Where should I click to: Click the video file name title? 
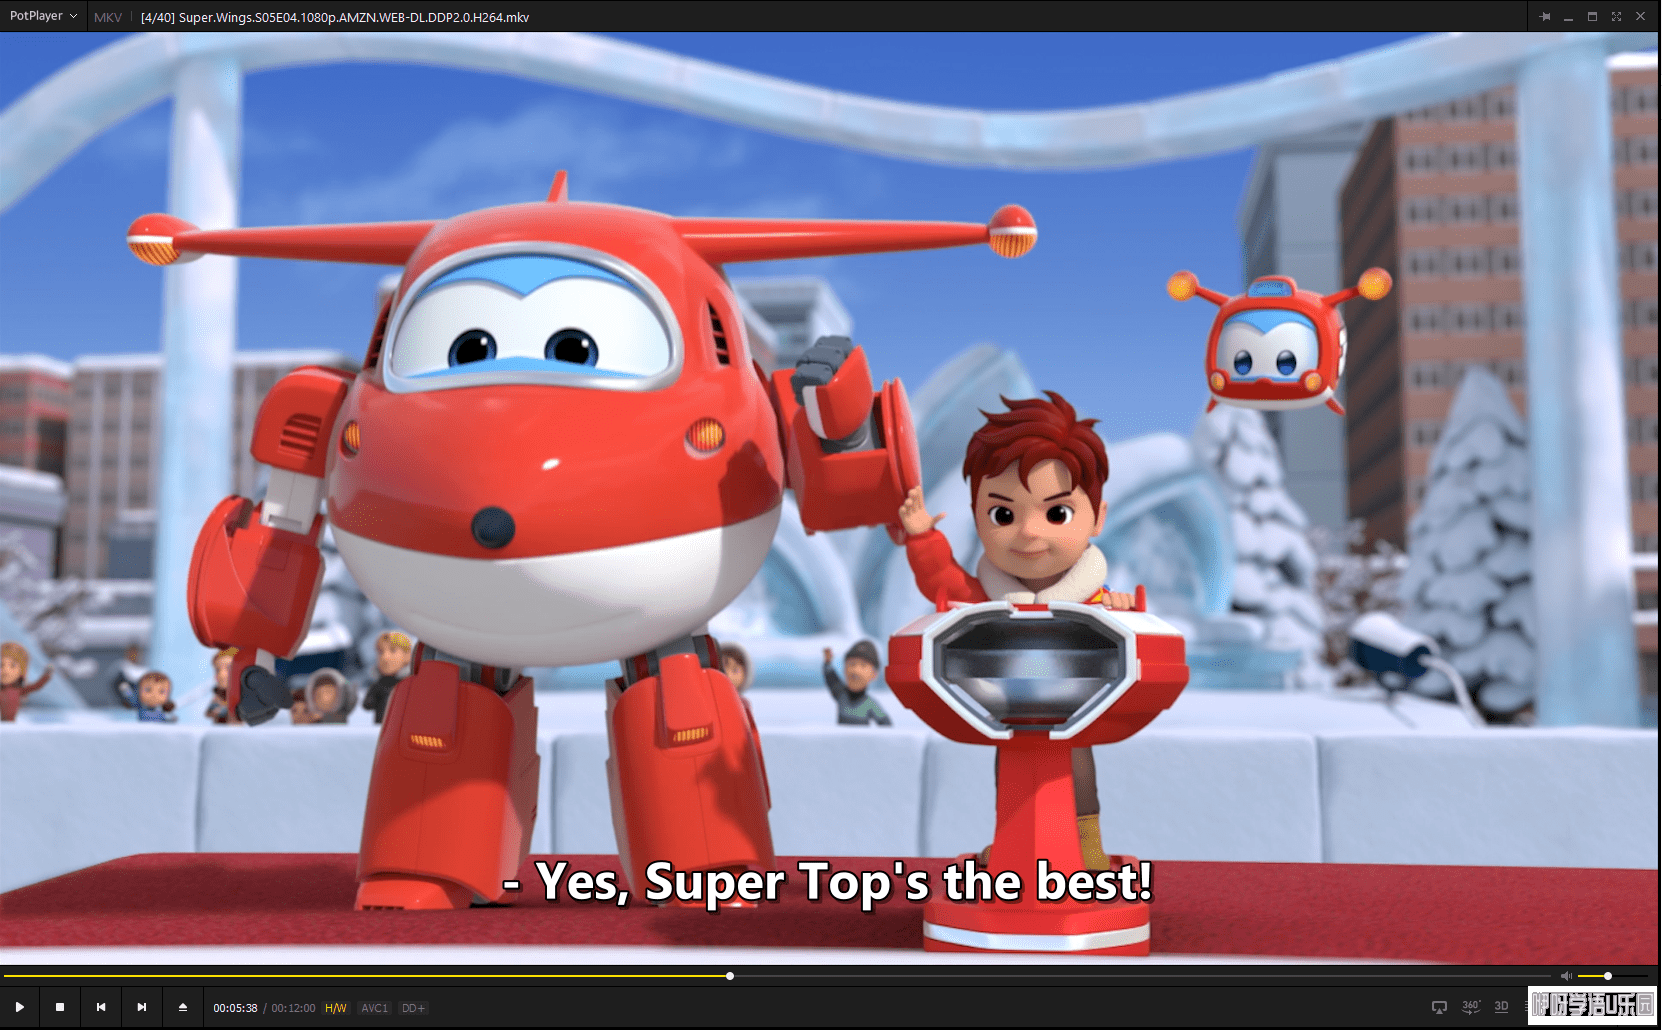[x=335, y=17]
